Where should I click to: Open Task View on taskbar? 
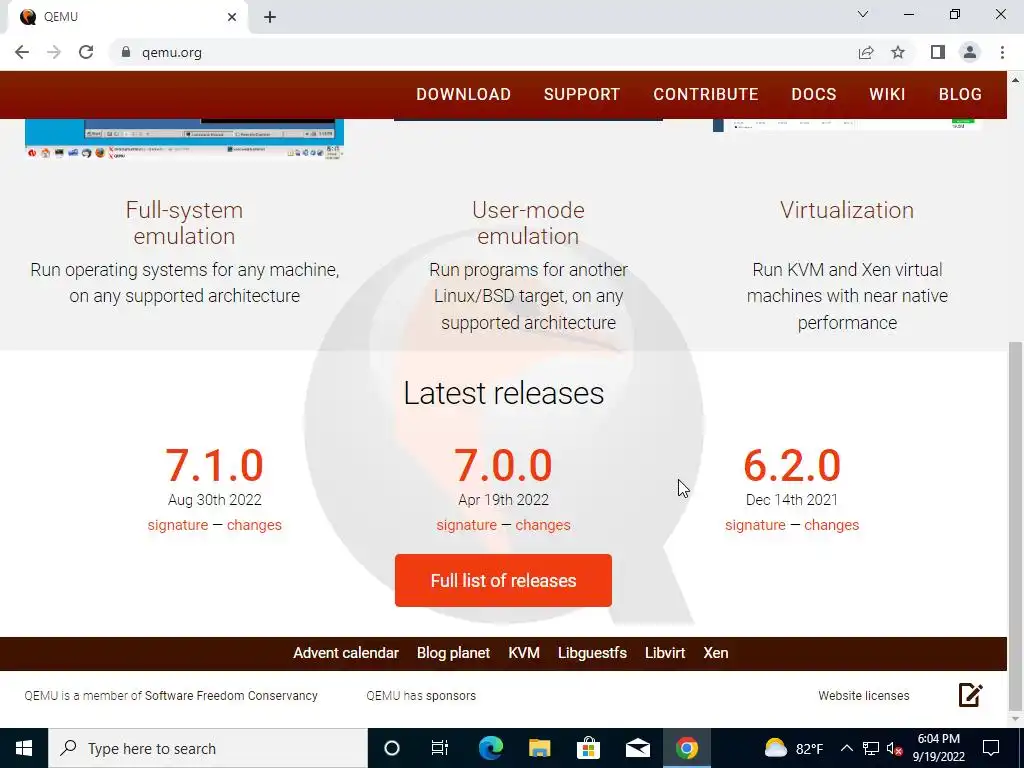tap(440, 748)
